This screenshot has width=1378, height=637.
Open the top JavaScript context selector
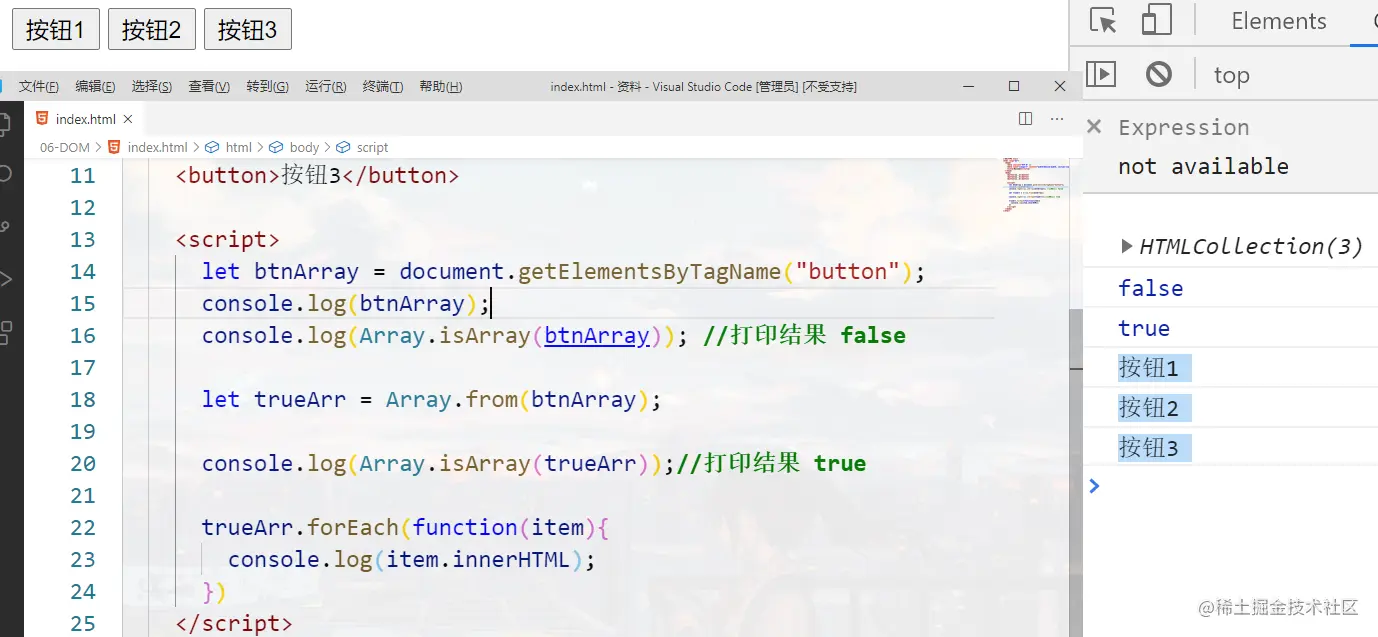click(x=1232, y=75)
